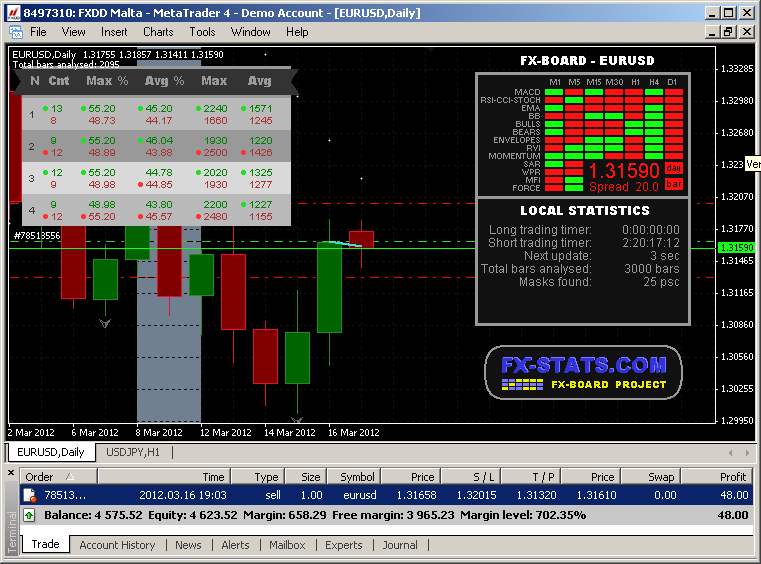Image resolution: width=761 pixels, height=564 pixels.
Task: Select the open sell eurusd order row
Action: coord(386,495)
